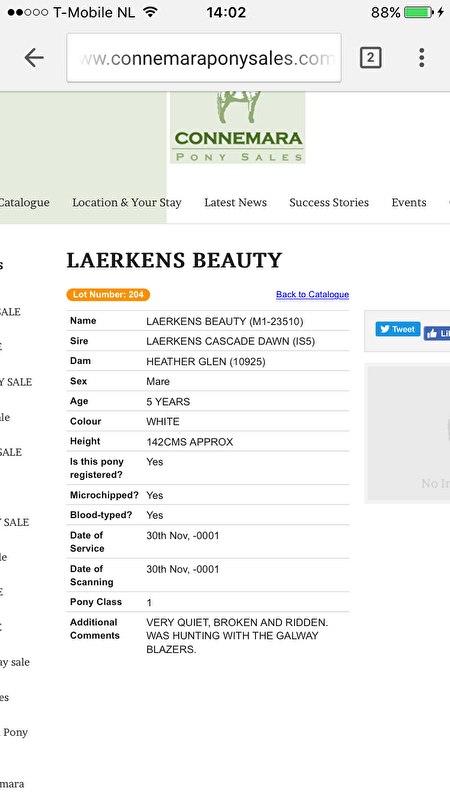Image resolution: width=450 pixels, height=800 pixels.
Task: Tap the No Image placeholder thumbnail
Action: tap(409, 433)
